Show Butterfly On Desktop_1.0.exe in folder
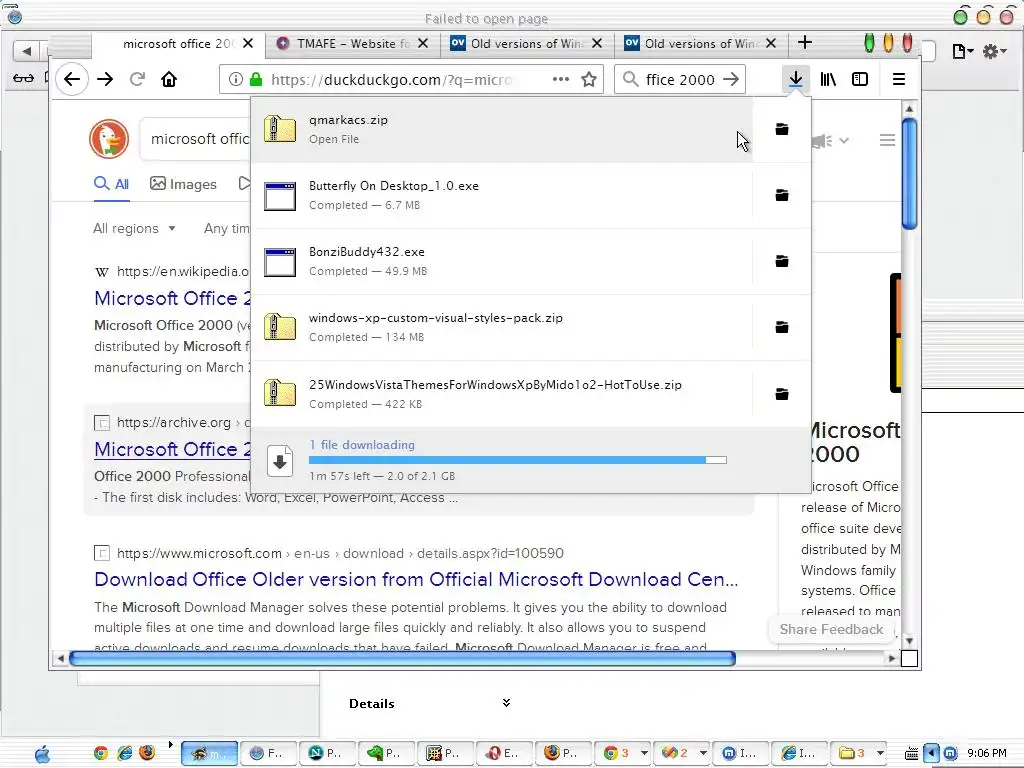Image resolution: width=1024 pixels, height=768 pixels. [x=782, y=195]
